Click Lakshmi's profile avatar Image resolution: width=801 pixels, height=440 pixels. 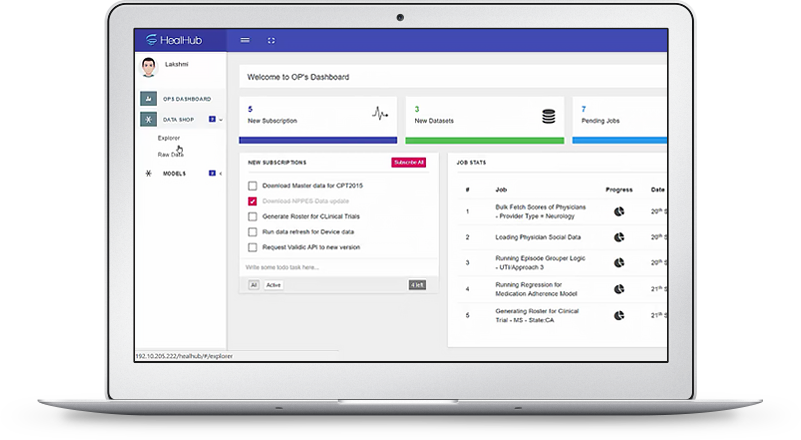pos(148,67)
